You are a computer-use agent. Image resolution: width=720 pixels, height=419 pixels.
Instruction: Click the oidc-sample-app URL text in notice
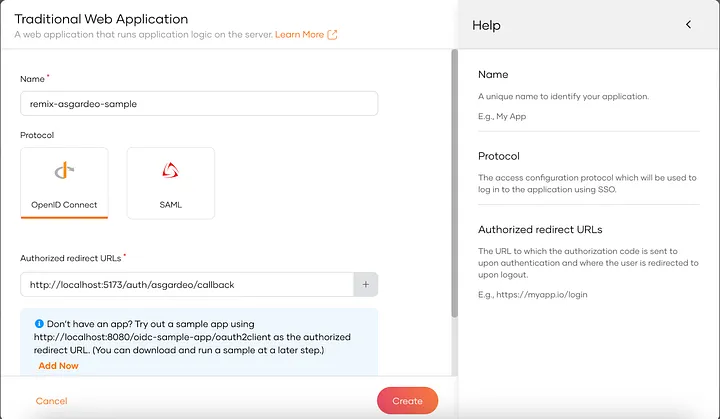(x=152, y=337)
